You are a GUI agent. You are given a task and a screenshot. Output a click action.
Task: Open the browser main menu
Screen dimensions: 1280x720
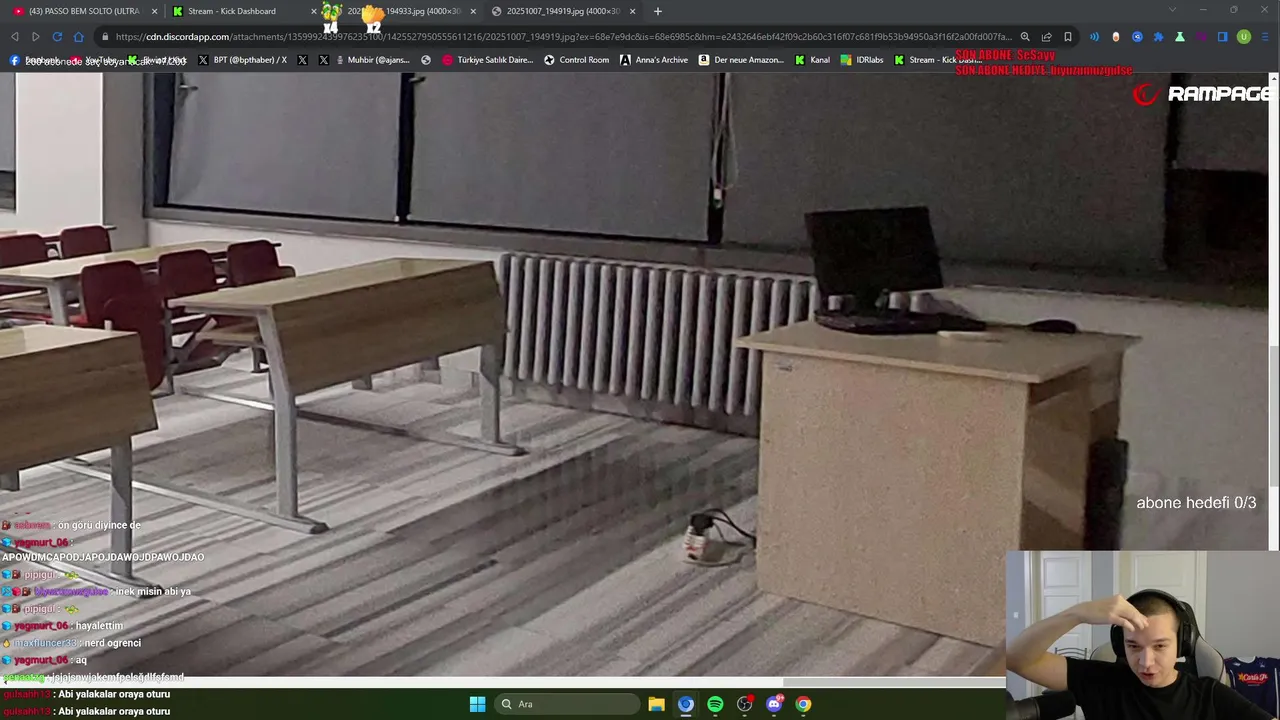pos(1266,37)
